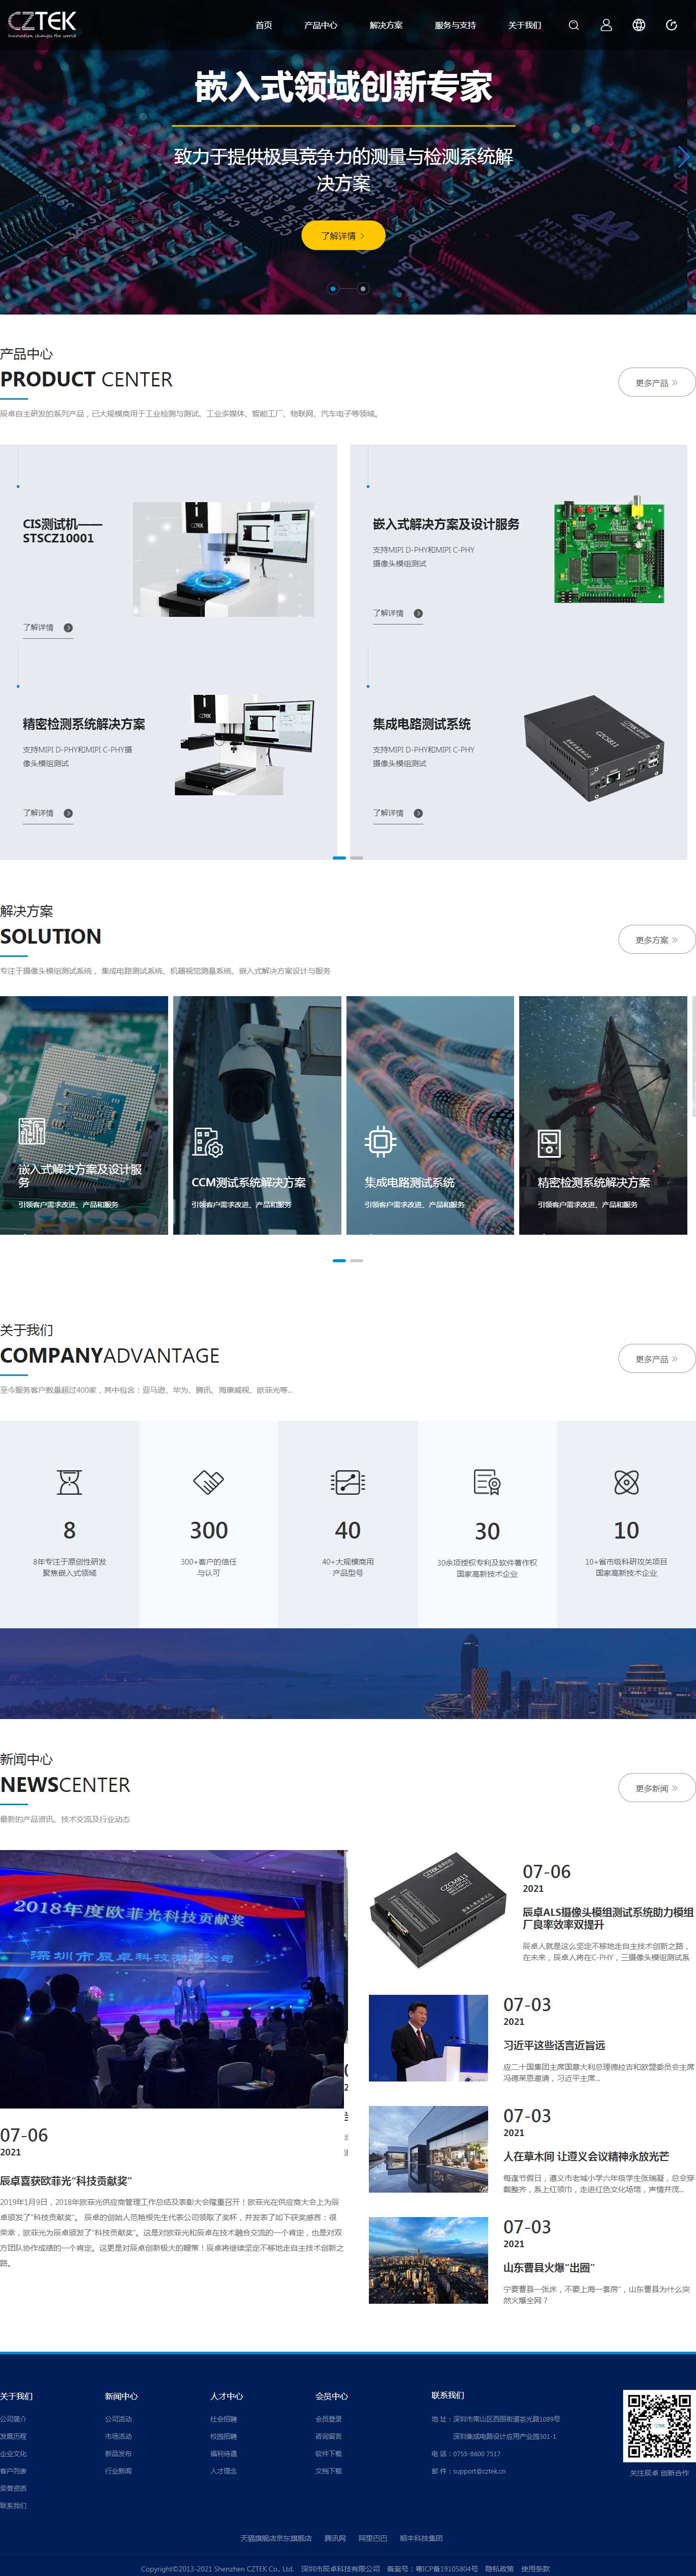Screen dimensions: 696x2576
Task: Open the 关于我们 nav menu item
Action: [x=524, y=25]
